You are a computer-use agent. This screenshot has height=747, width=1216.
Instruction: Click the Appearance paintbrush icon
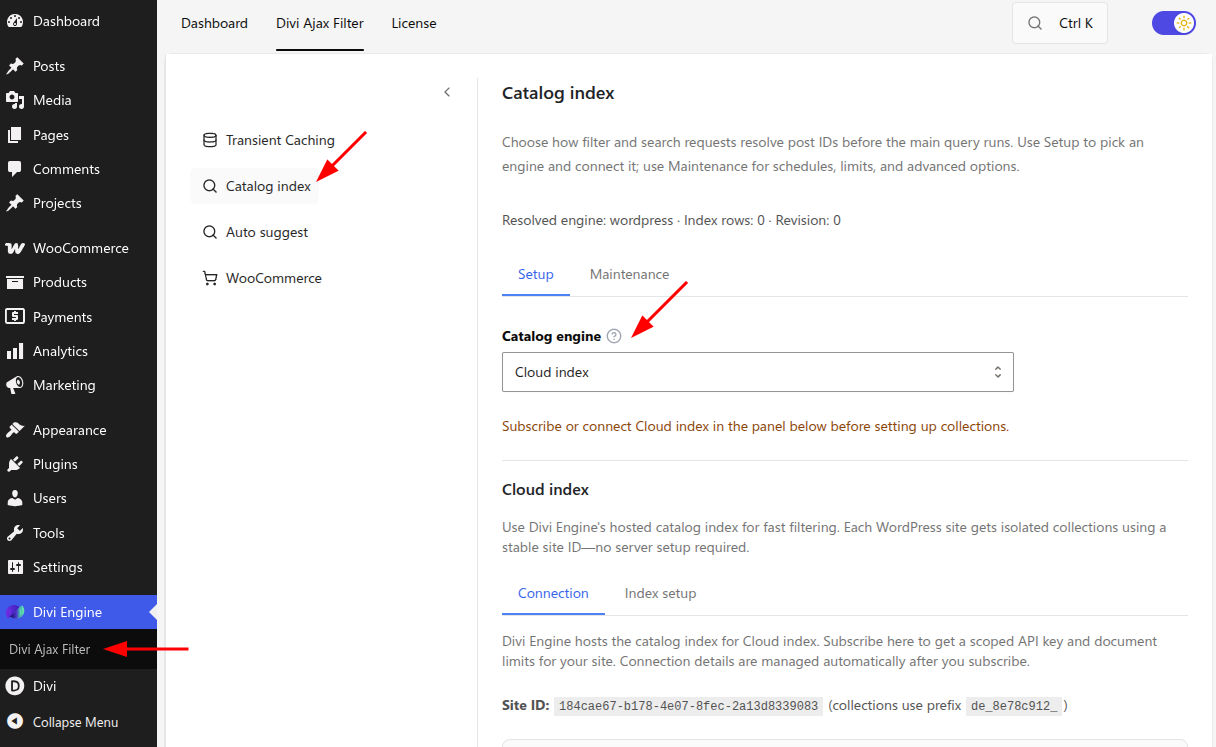[15, 430]
